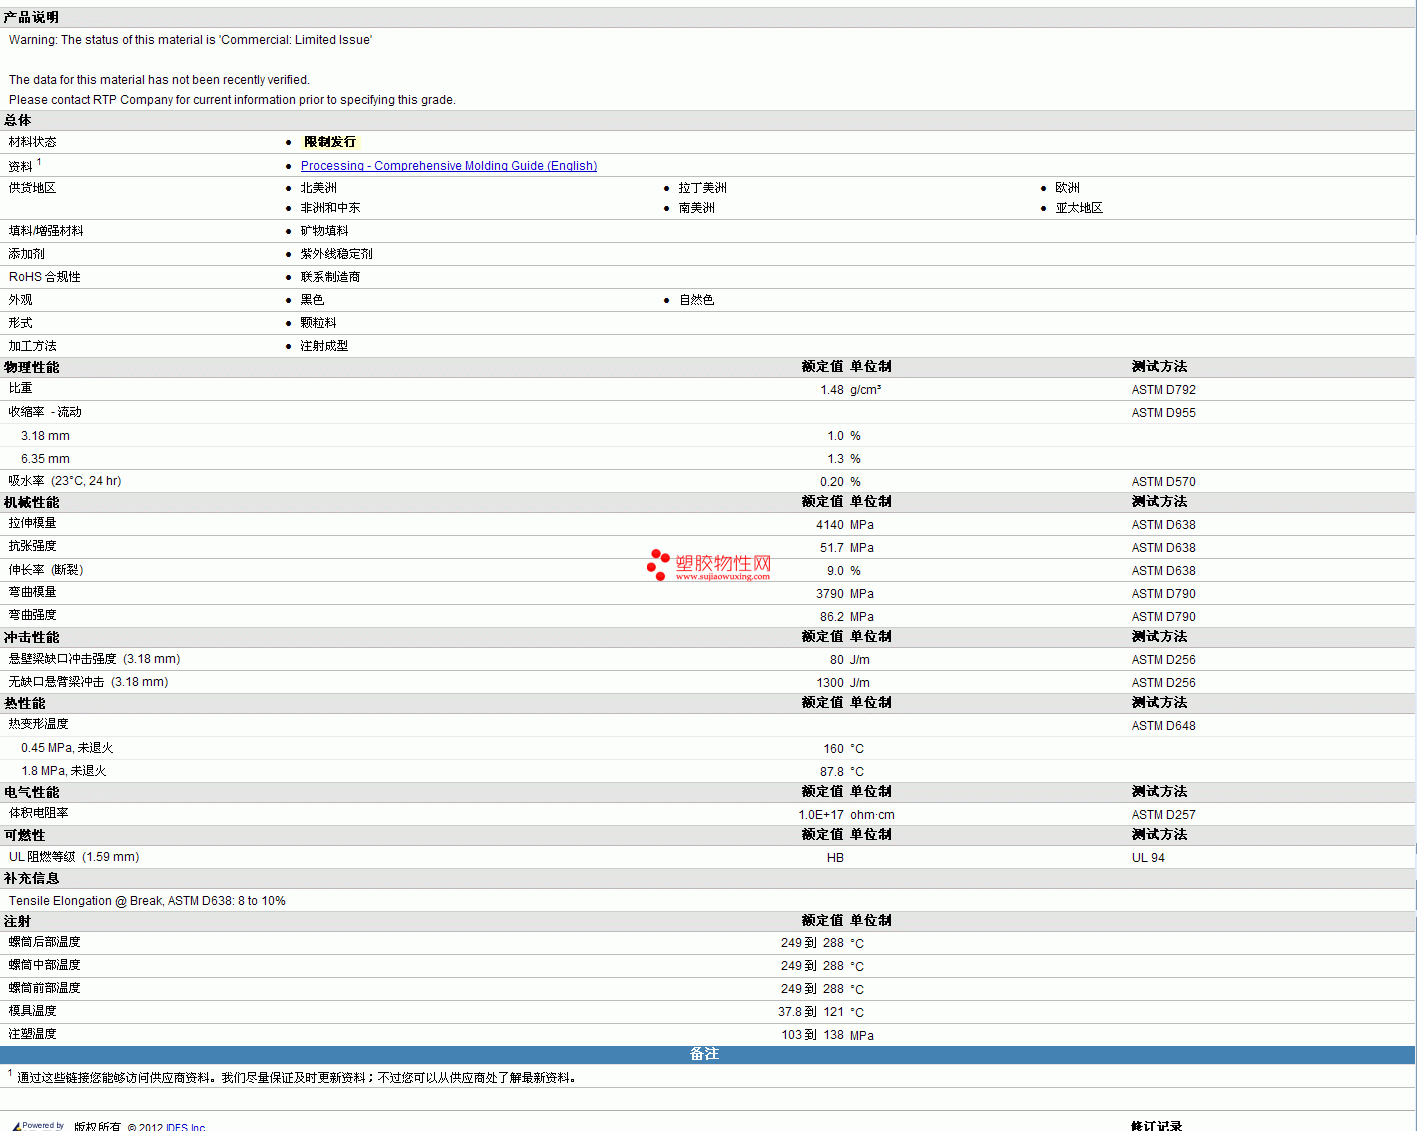Image resolution: width=1417 pixels, height=1131 pixels.
Task: Select the 1.0E+17 volume resistivity value
Action: [820, 815]
